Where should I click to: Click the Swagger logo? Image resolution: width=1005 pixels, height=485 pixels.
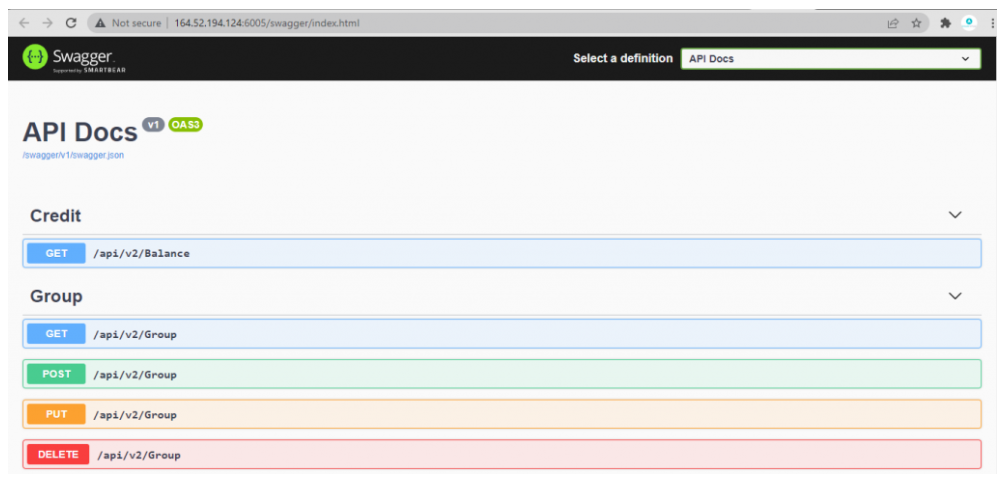pyautogui.click(x=74, y=58)
